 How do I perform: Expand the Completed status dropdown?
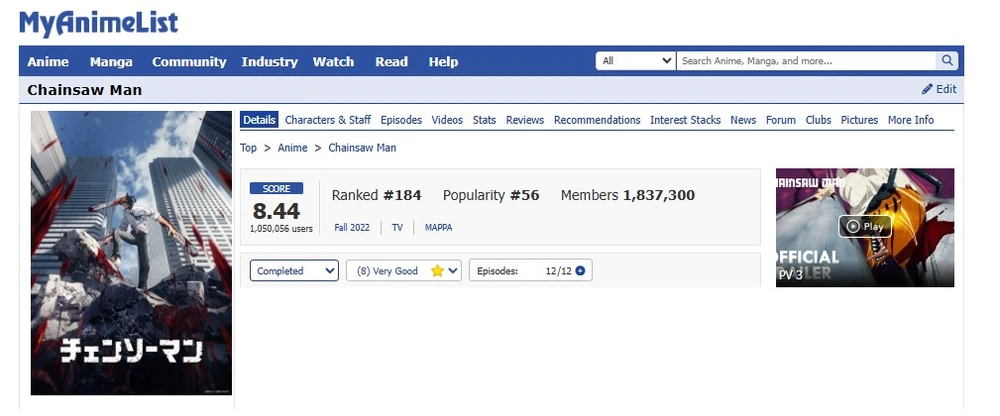coord(294,271)
